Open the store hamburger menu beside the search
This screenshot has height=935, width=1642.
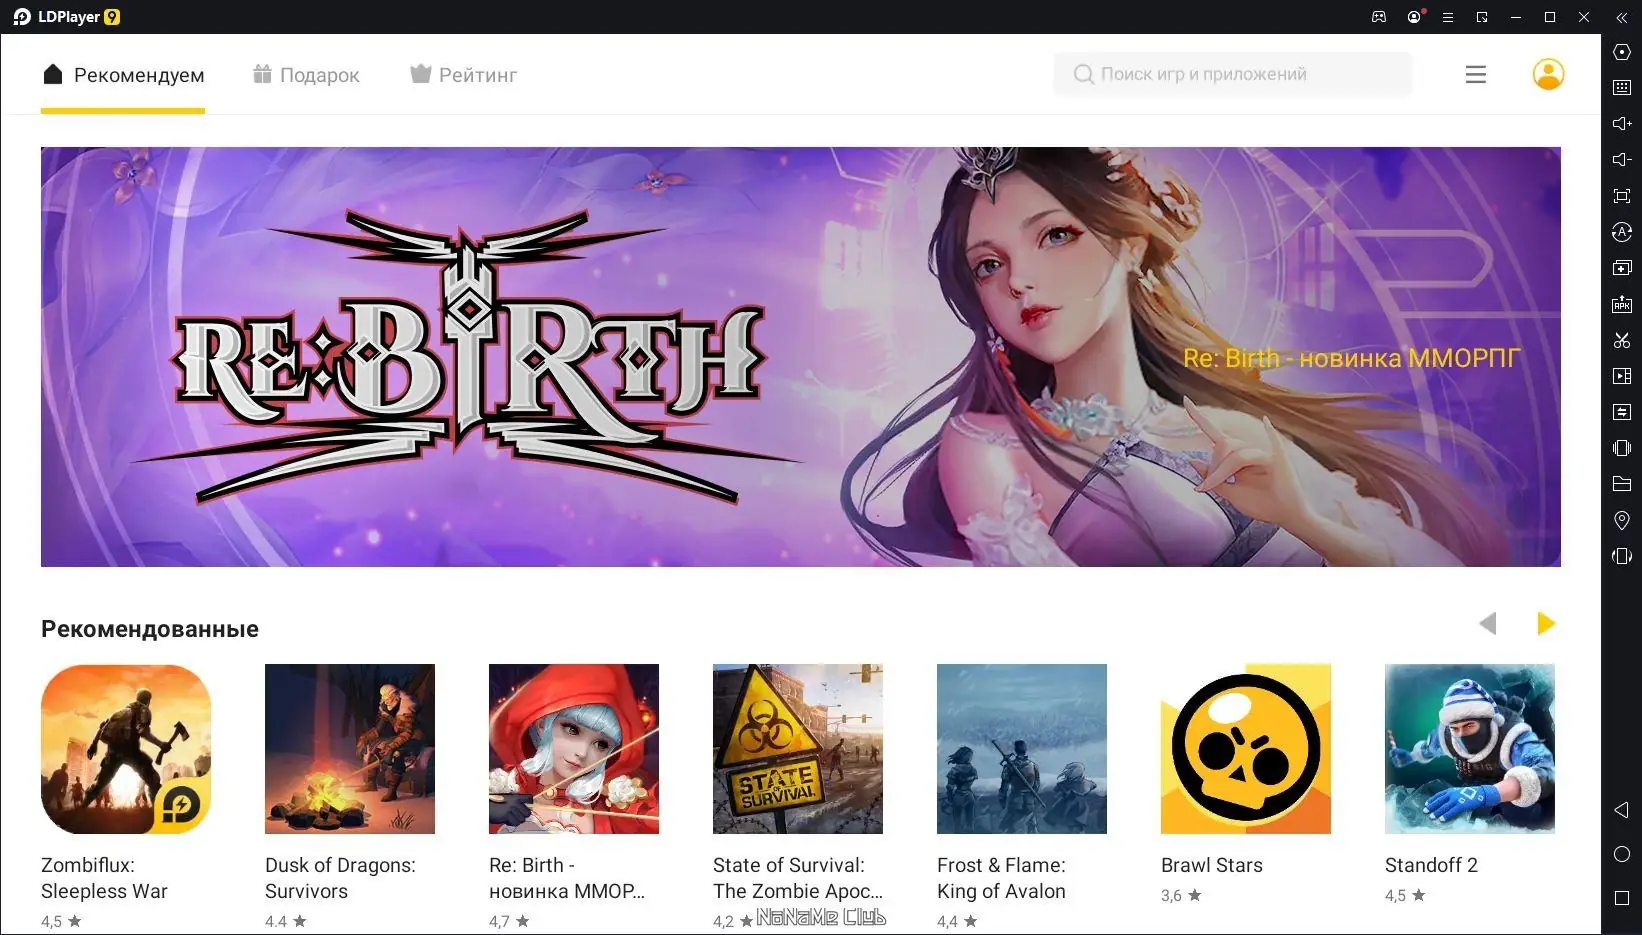(x=1476, y=75)
